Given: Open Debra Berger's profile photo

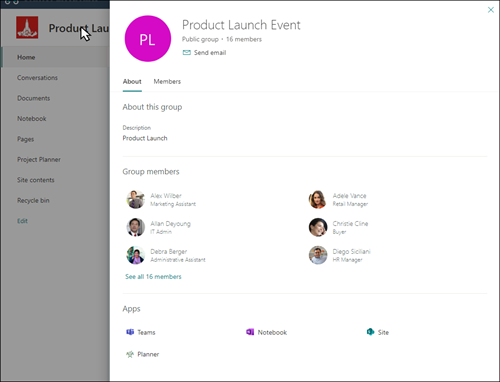Looking at the screenshot, I should pyautogui.click(x=135, y=255).
